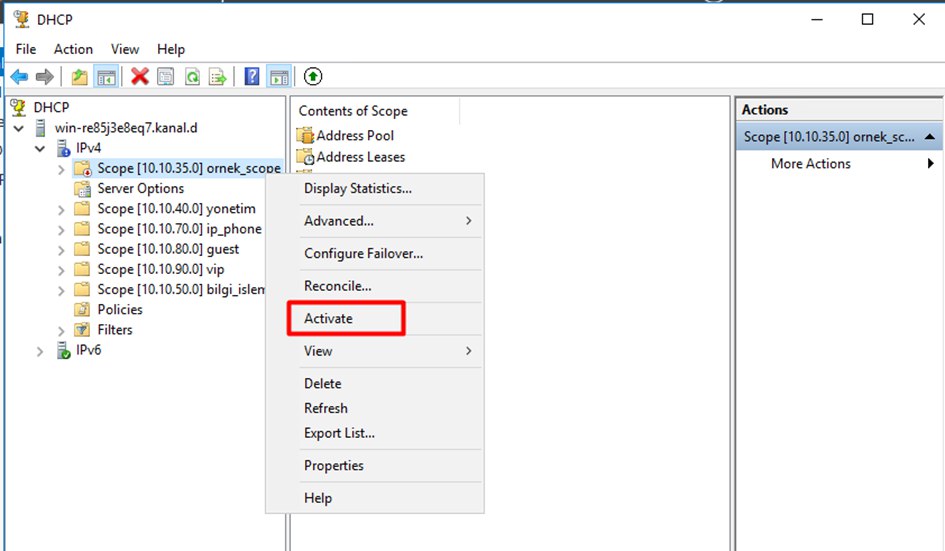This screenshot has height=551, width=945.
Task: Click the blue Help question mark icon
Action: (252, 77)
